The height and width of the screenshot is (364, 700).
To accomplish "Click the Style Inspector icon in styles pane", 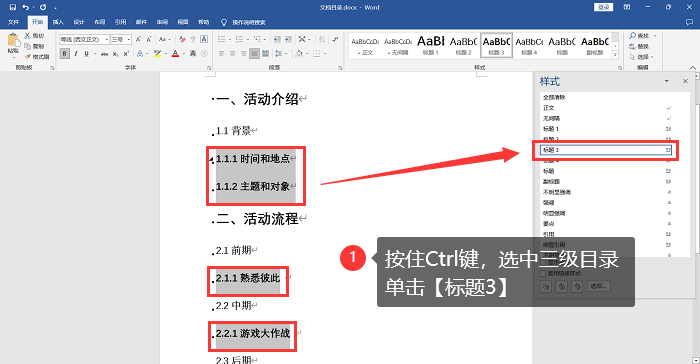I will (x=562, y=286).
